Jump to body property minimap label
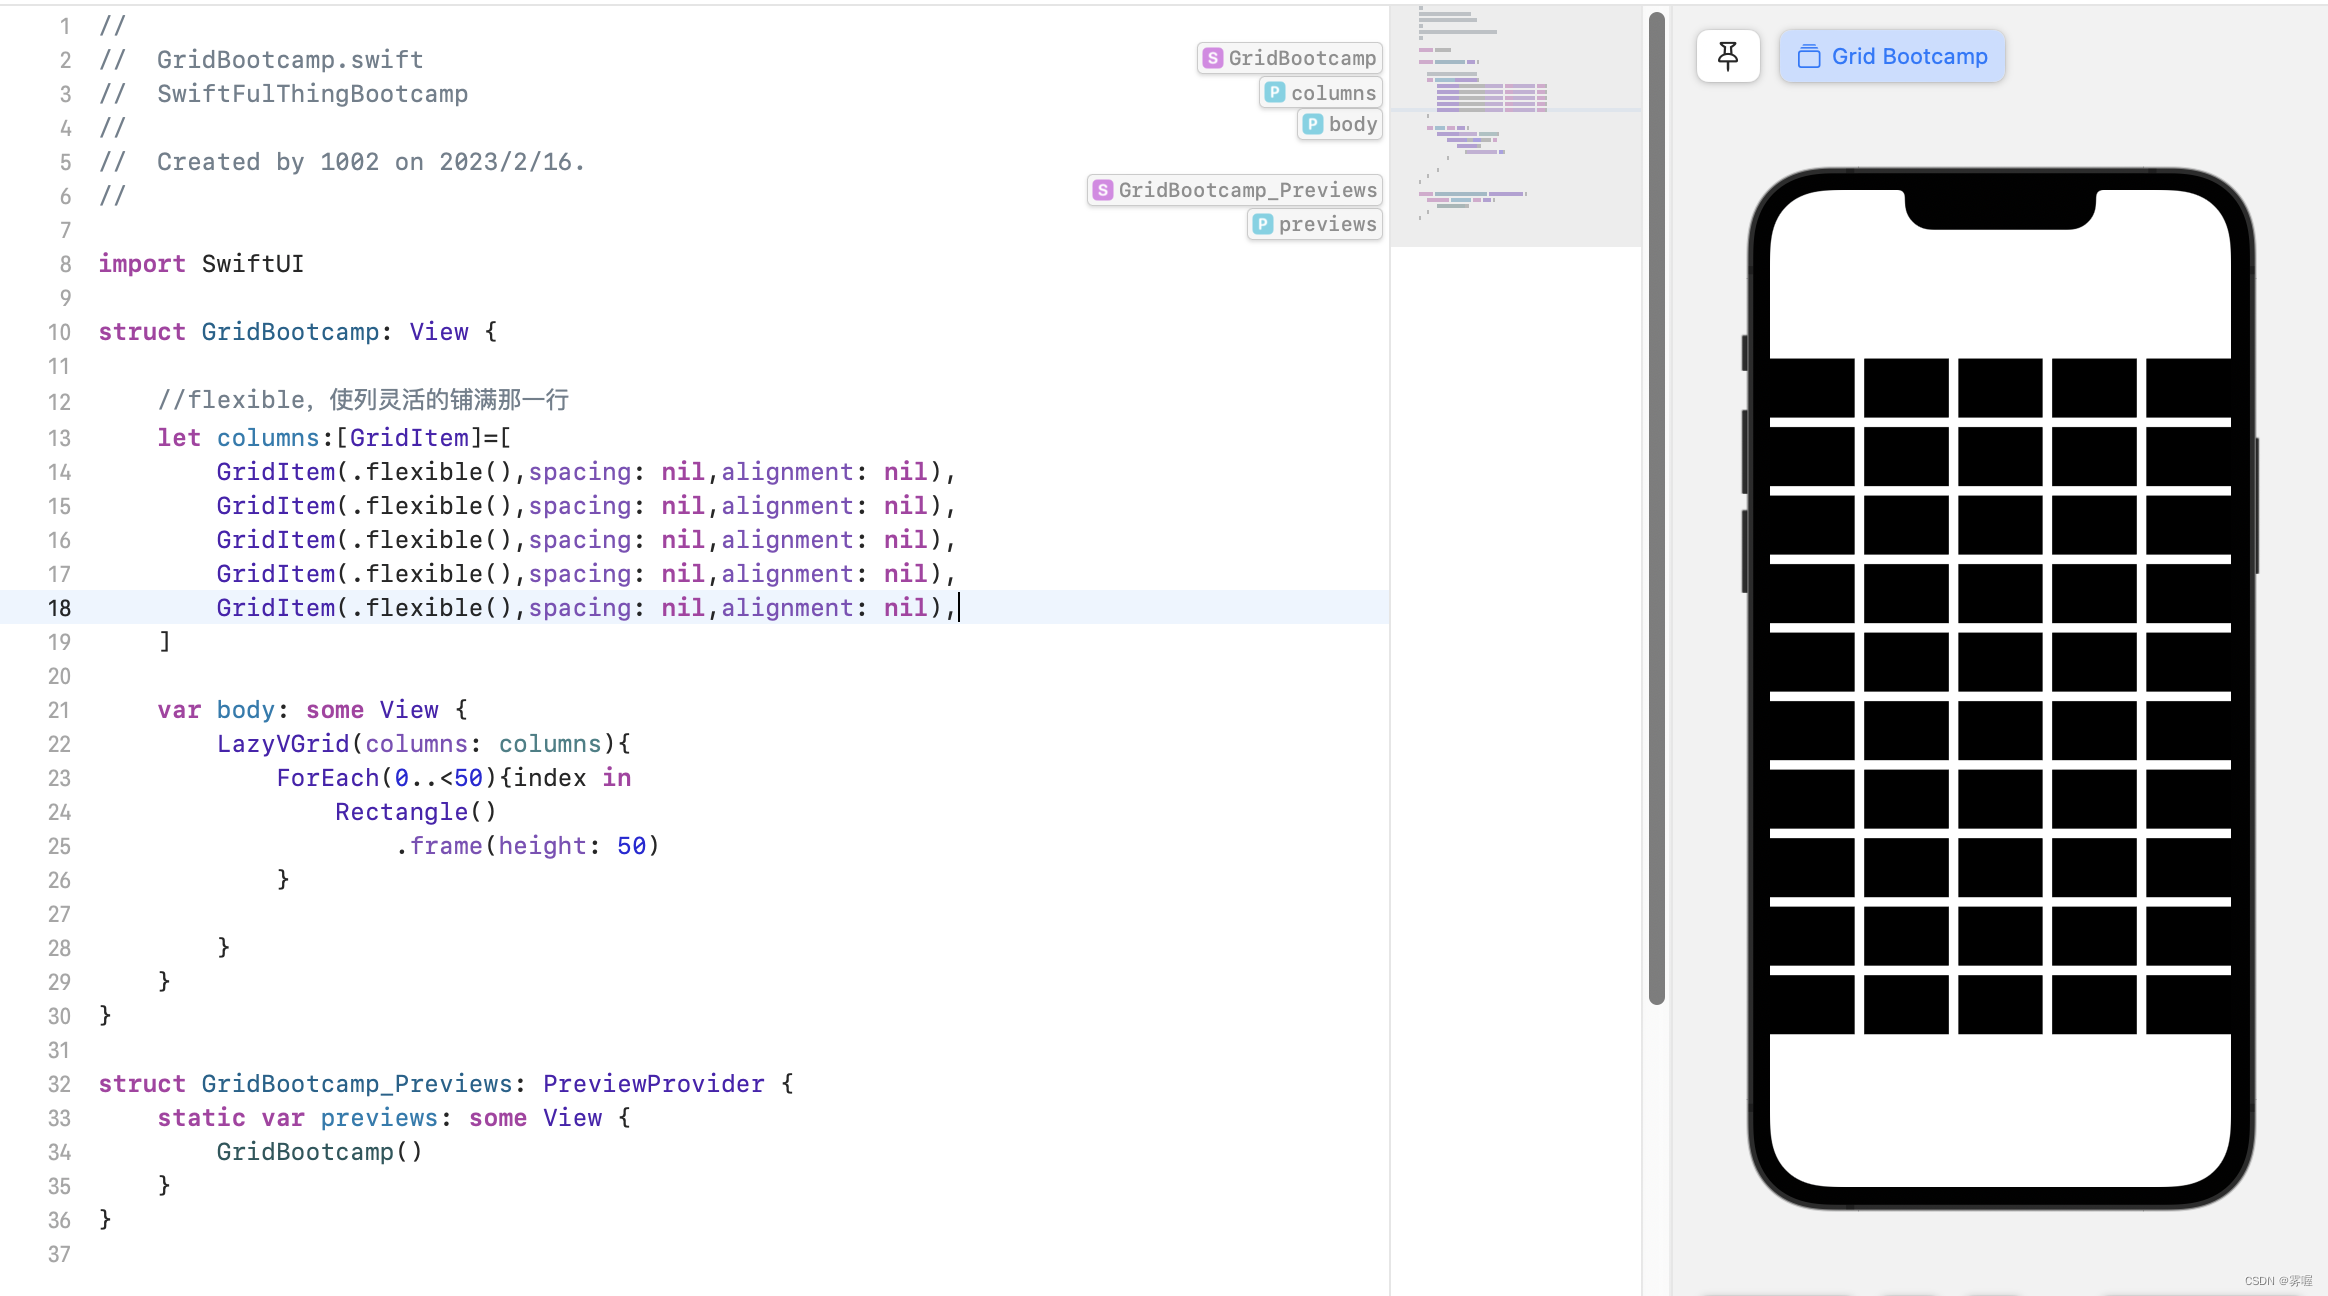Viewport: 2328px width, 1296px height. (x=1340, y=125)
